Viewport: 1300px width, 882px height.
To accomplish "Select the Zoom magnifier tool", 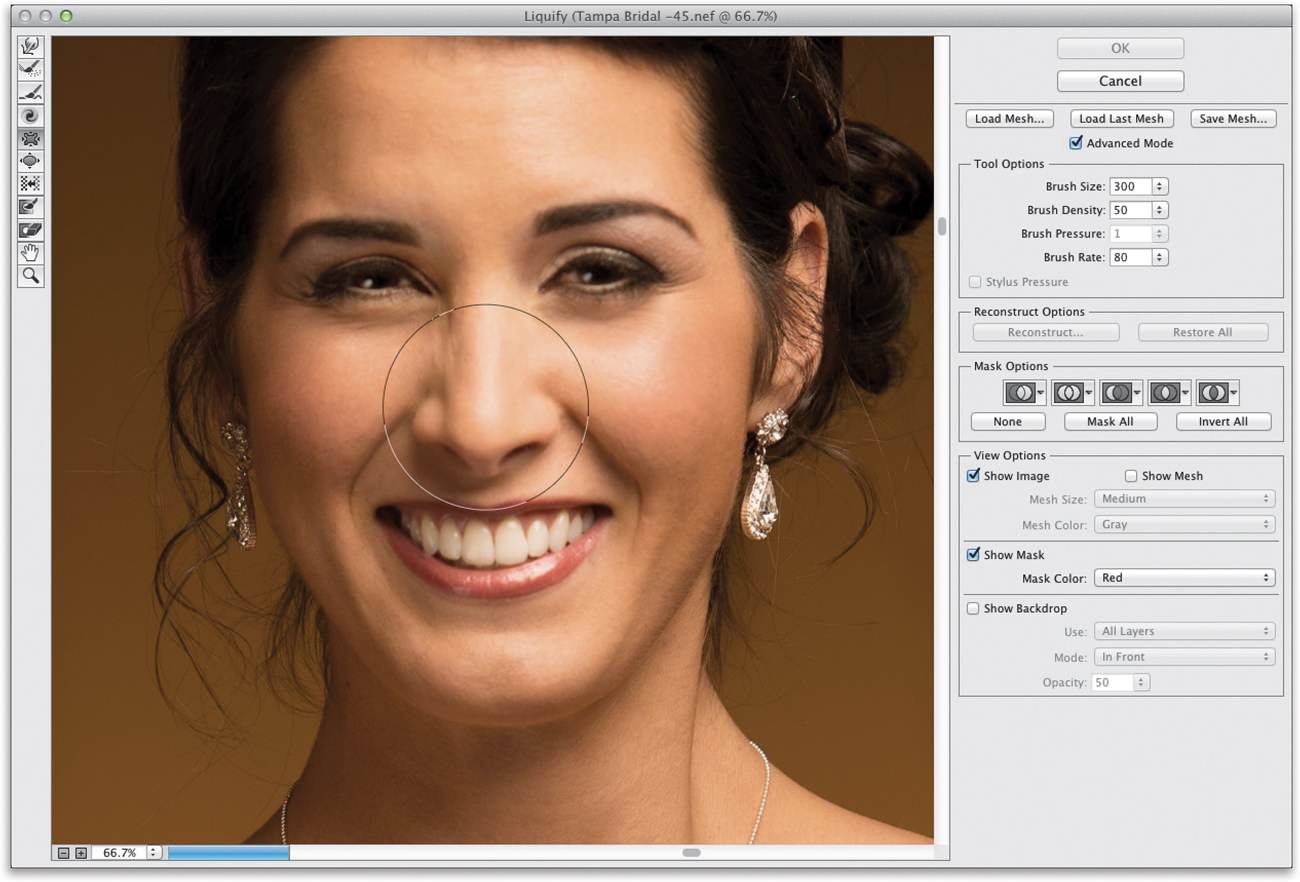I will pos(31,276).
